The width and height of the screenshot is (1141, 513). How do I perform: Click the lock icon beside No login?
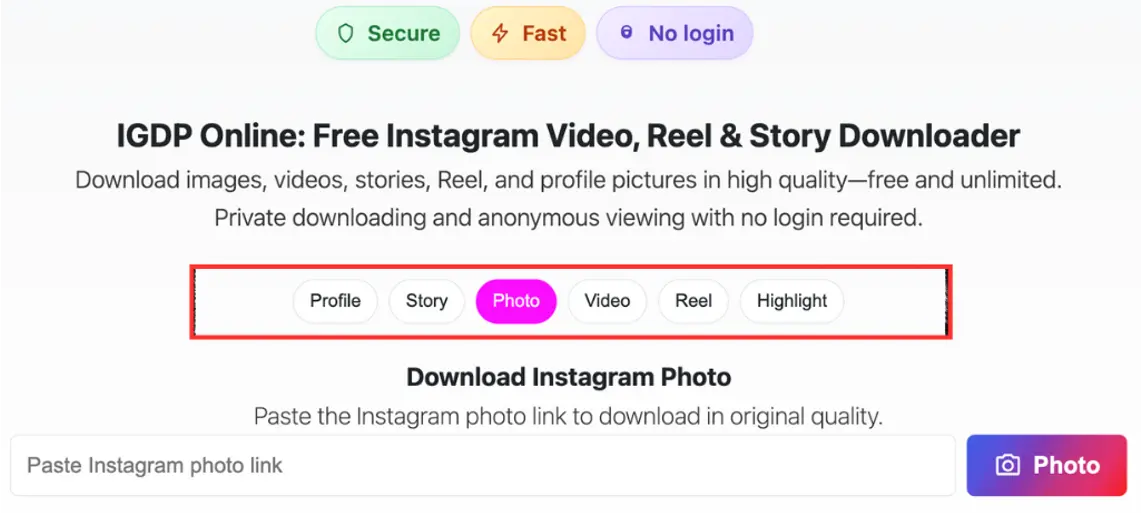[x=627, y=33]
